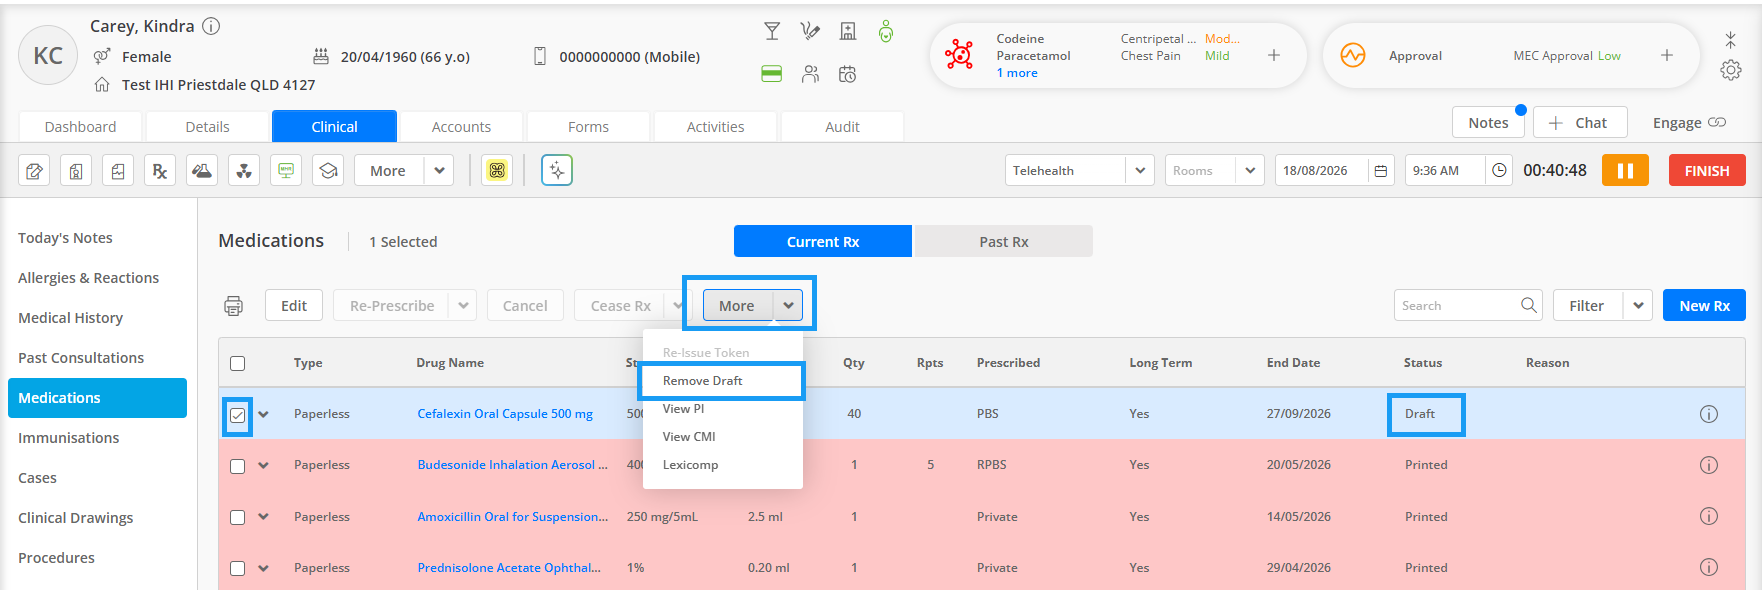Open the Audit tab
Screen dimensions: 1762x590
(x=842, y=127)
